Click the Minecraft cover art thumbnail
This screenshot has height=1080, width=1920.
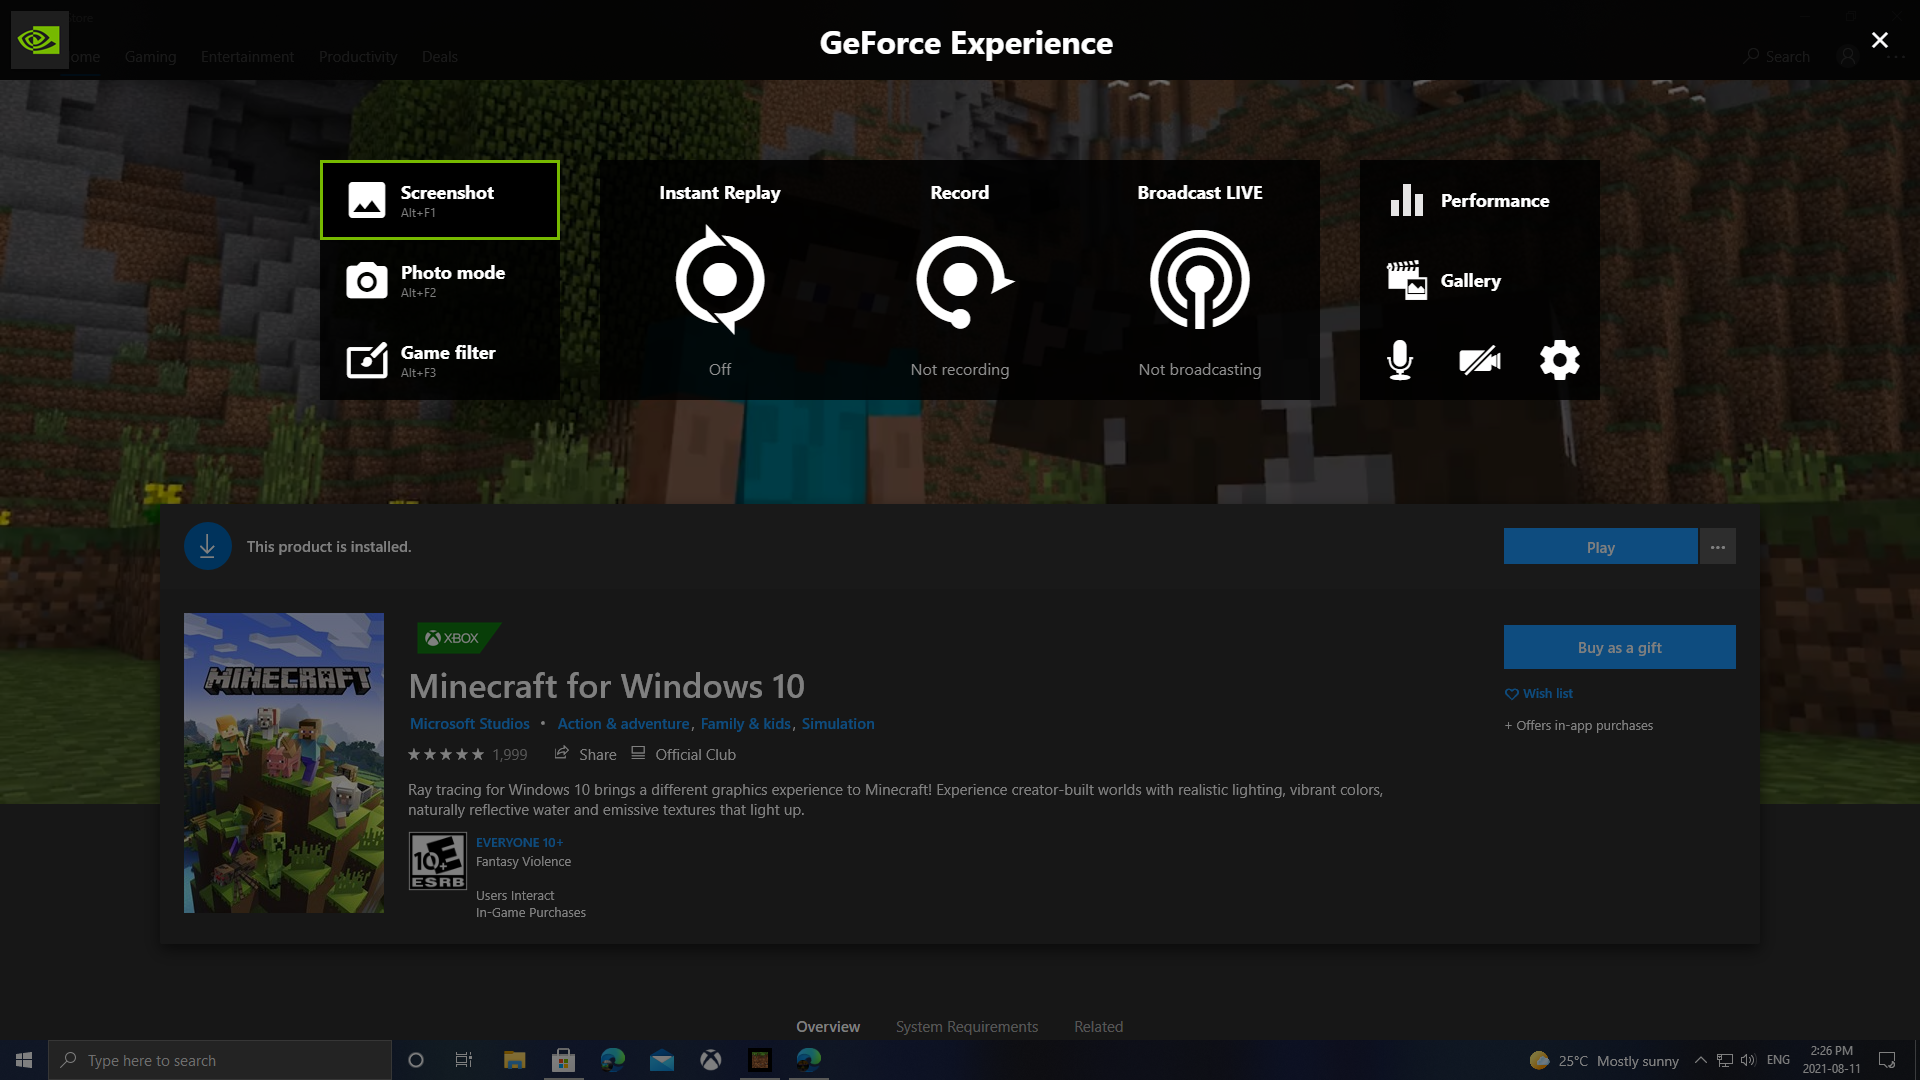pos(284,762)
